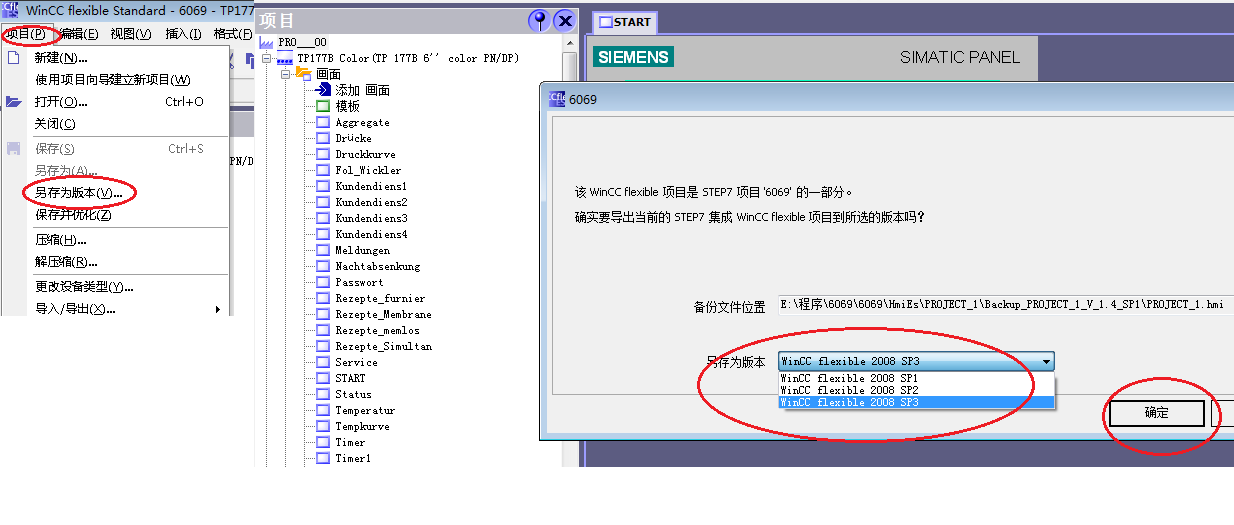Open the 格式(F) menu

click(x=233, y=34)
